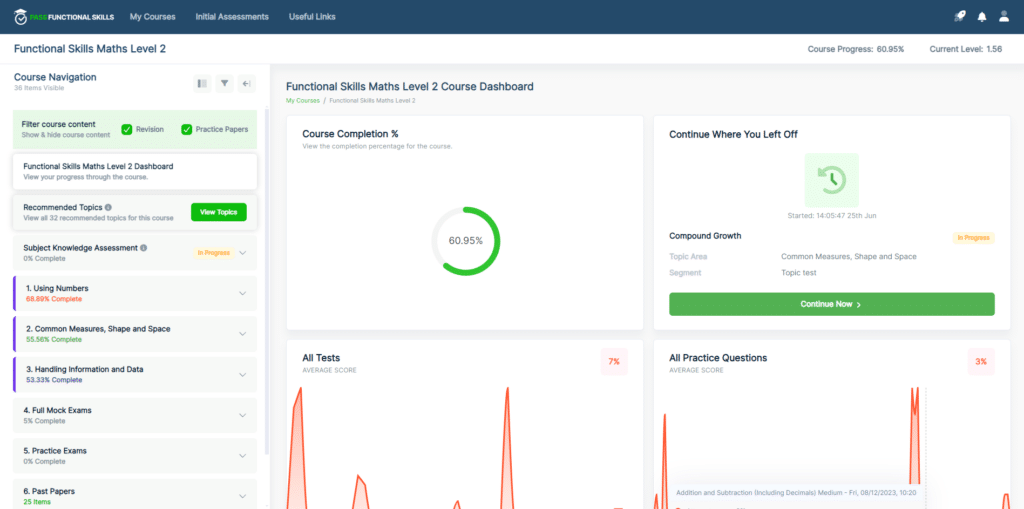This screenshot has width=1024, height=509.
Task: Expand Common Measures, Shape and Space section
Action: [242, 334]
